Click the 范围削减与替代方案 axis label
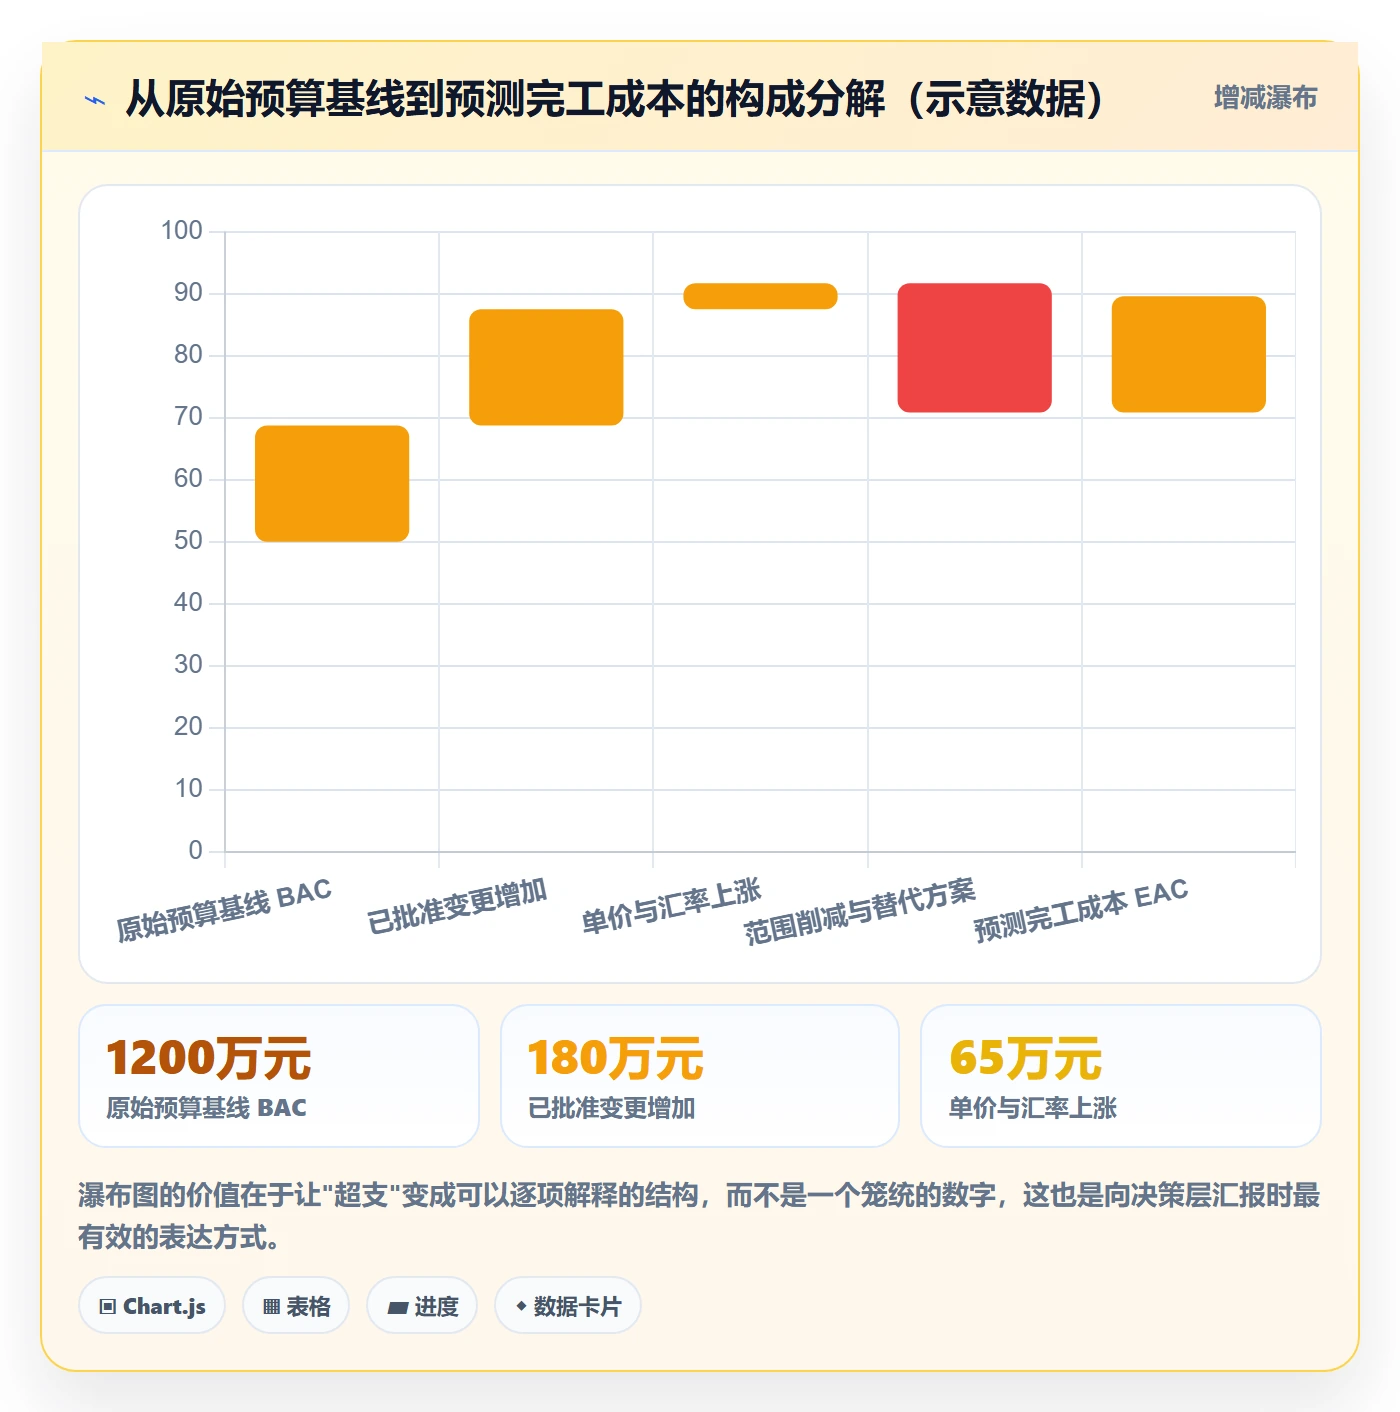The height and width of the screenshot is (1412, 1400). [x=860, y=912]
